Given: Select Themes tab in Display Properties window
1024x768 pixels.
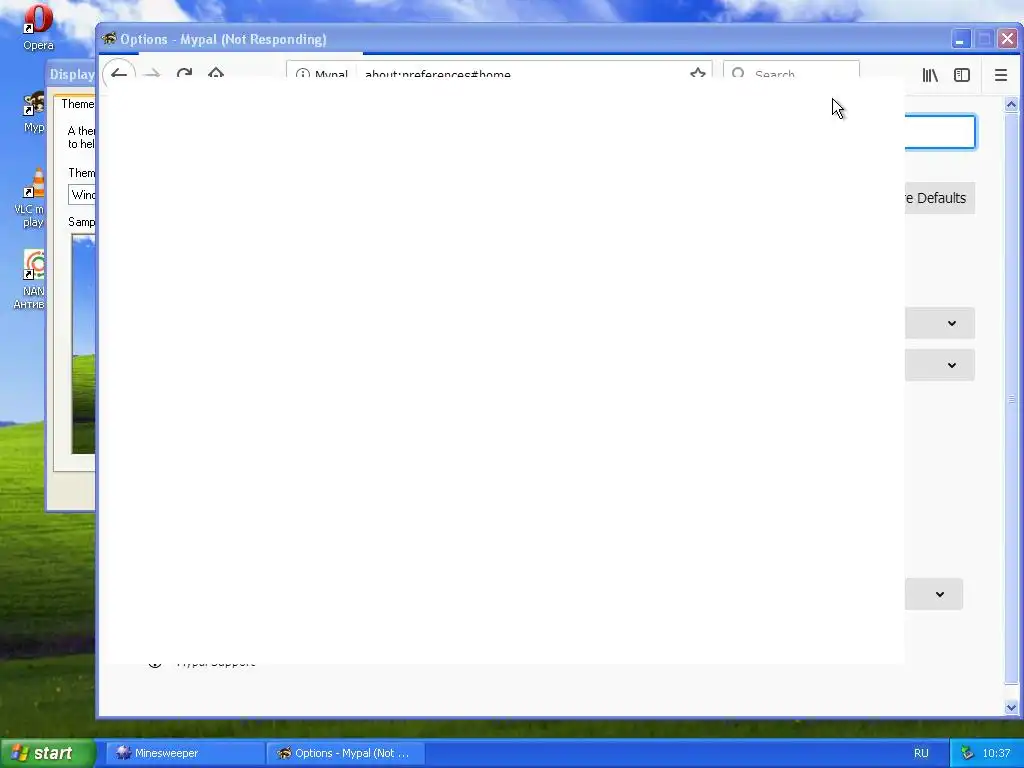Looking at the screenshot, I should pyautogui.click(x=75, y=104).
